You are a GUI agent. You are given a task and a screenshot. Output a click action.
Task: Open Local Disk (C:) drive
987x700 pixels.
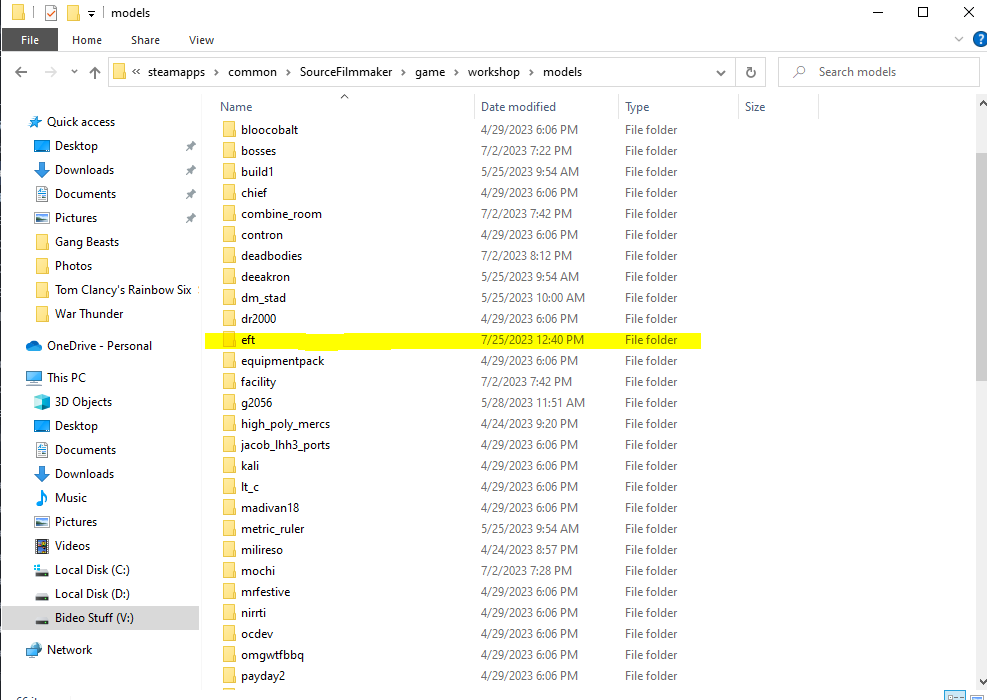[92, 570]
